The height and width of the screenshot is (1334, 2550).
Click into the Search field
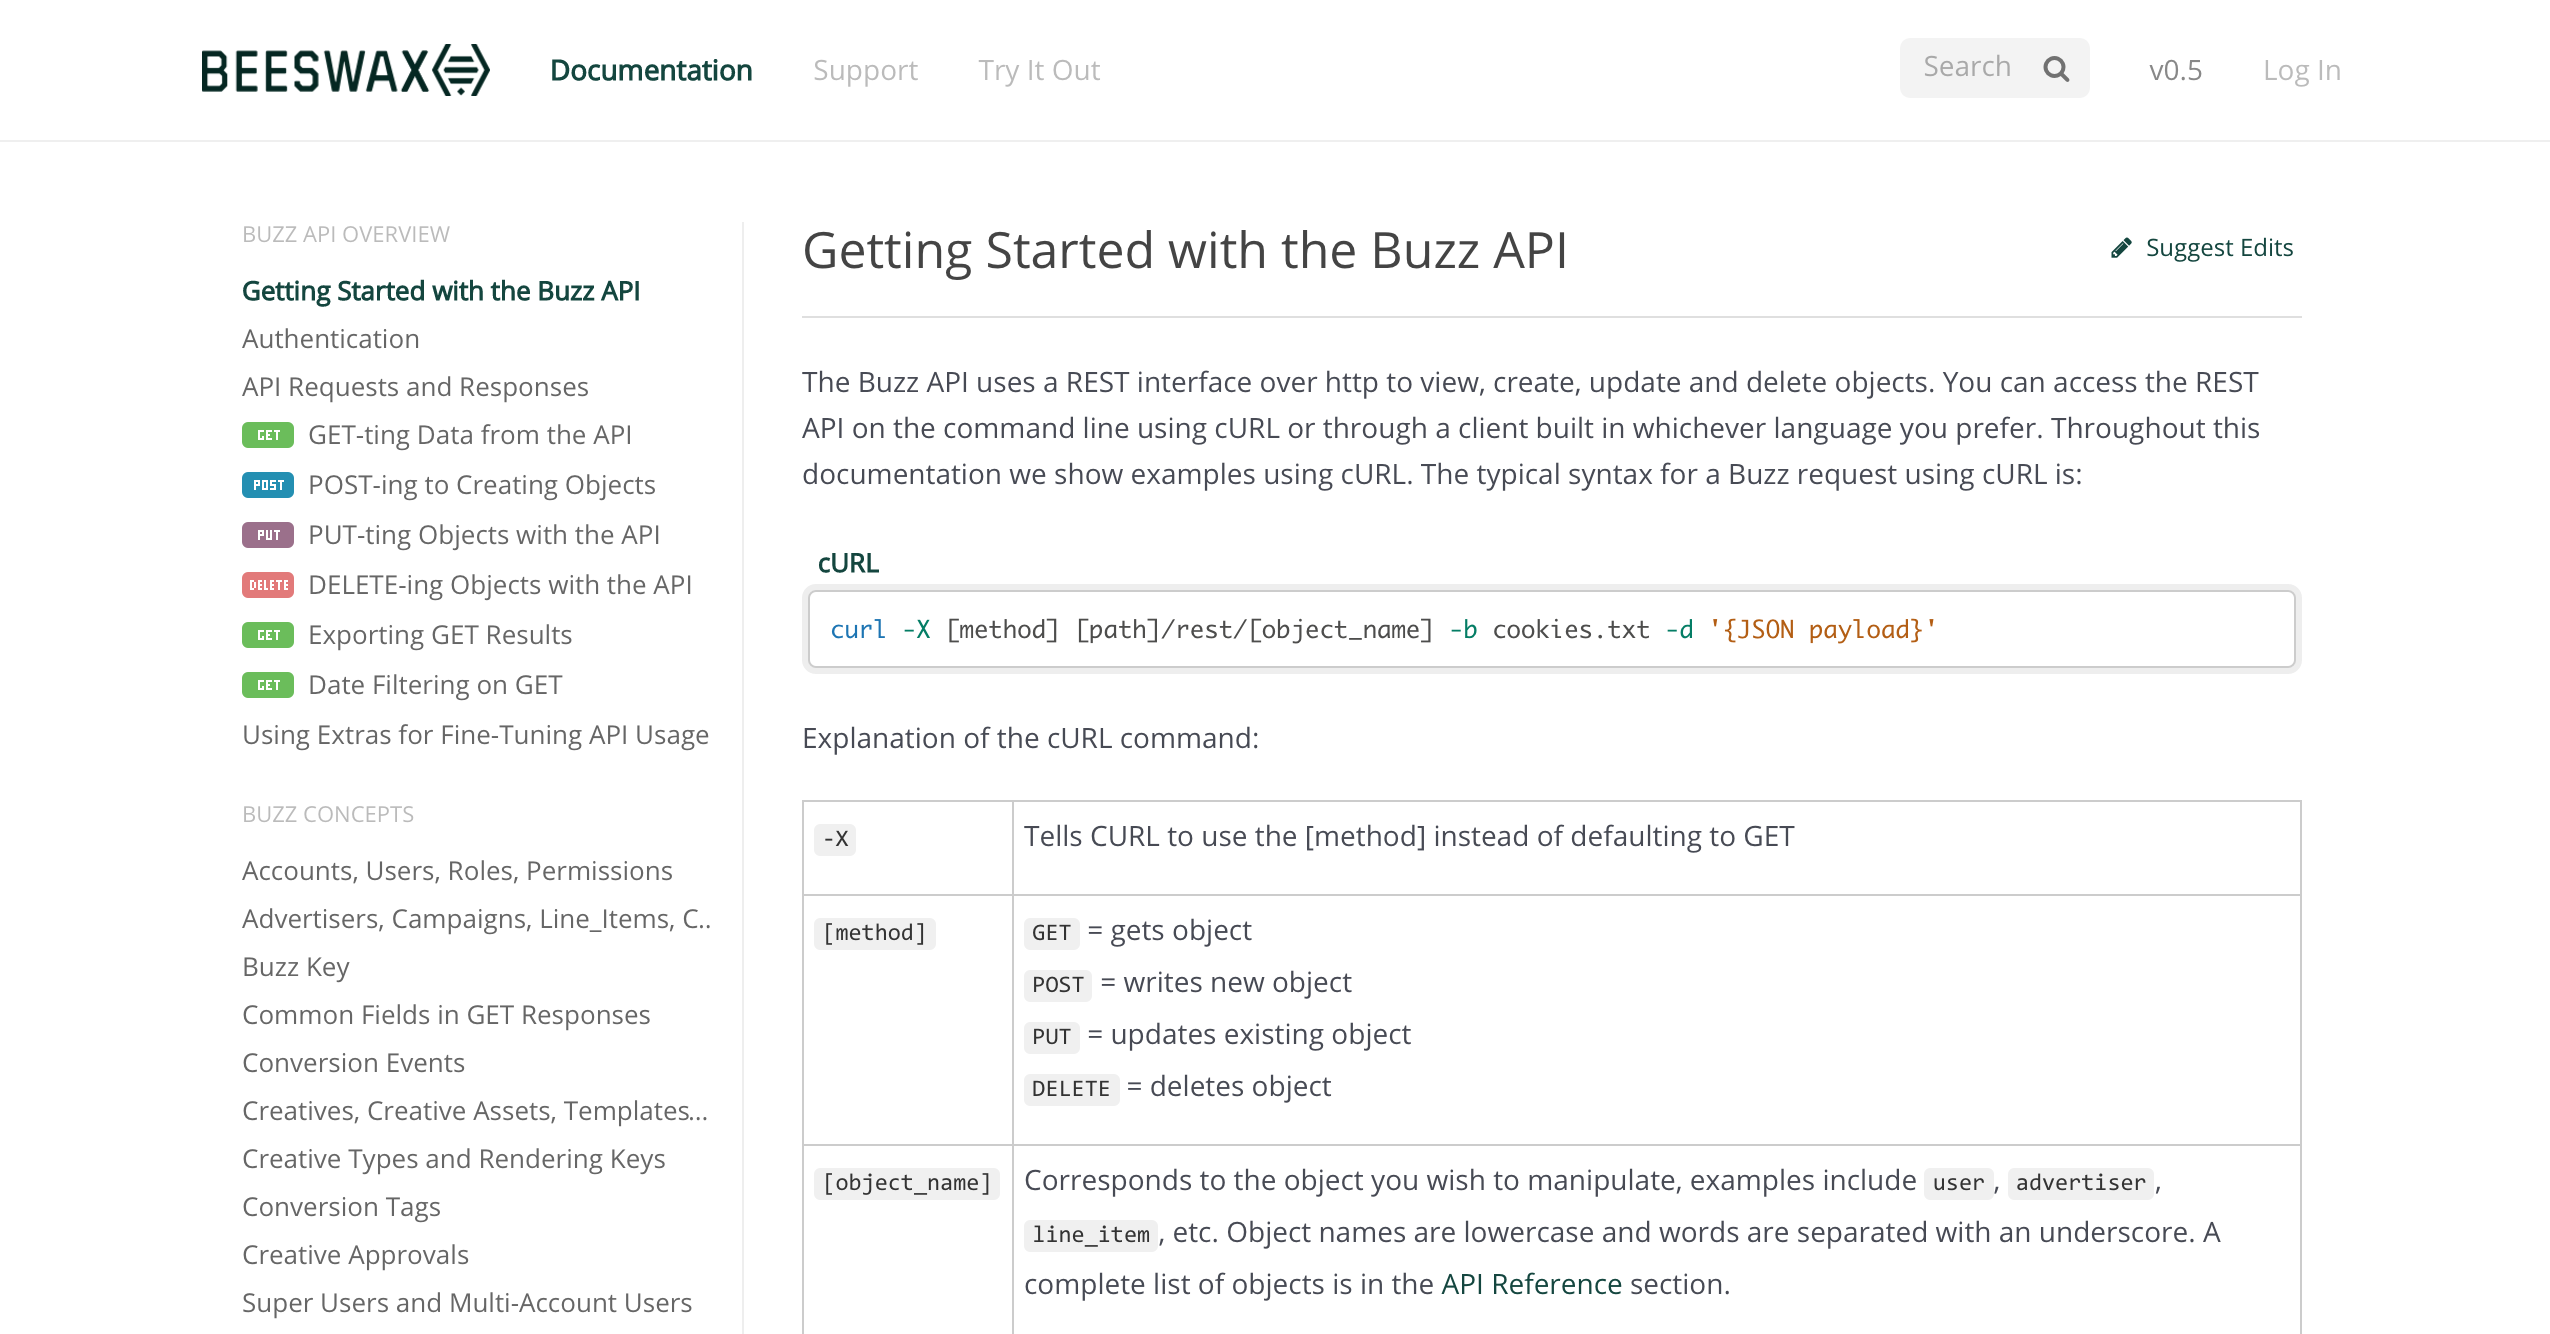tap(1966, 67)
